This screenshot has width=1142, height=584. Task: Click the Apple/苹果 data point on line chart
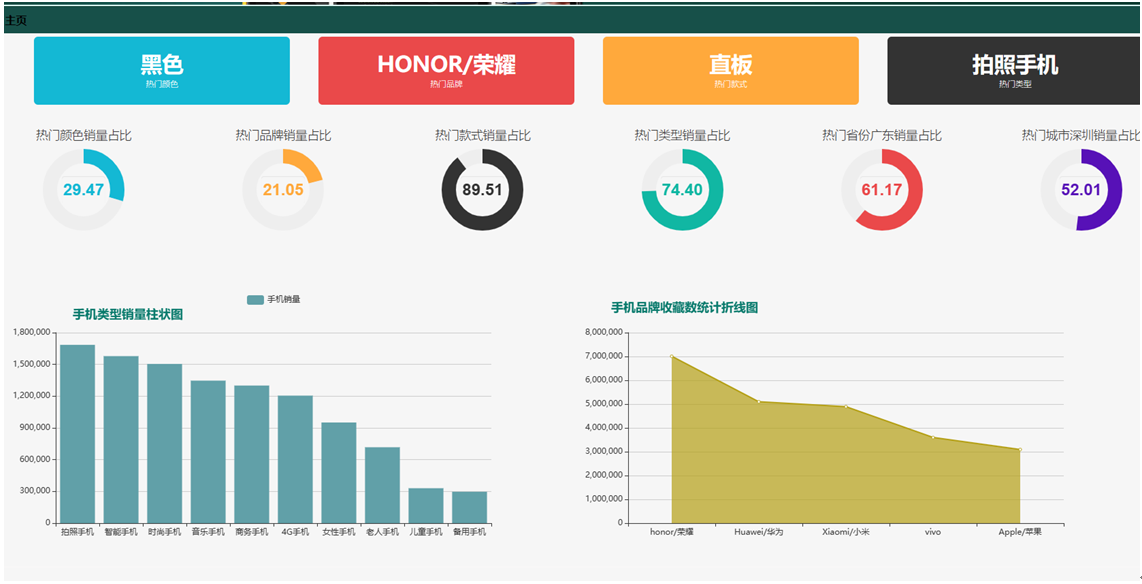click(x=1020, y=450)
